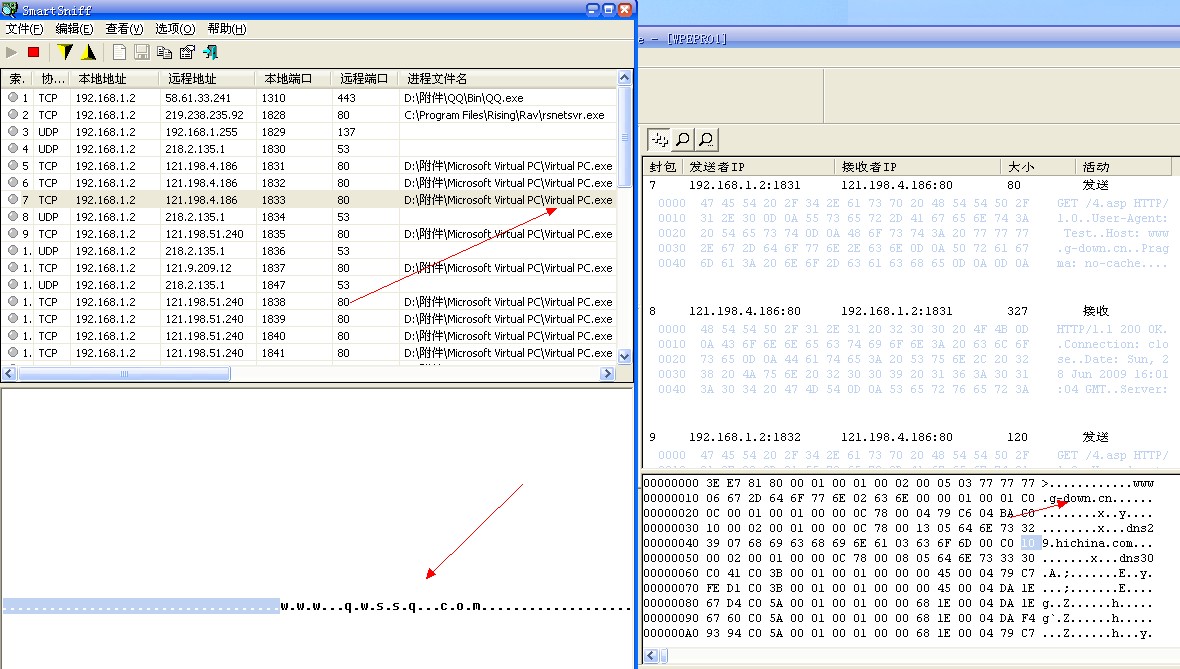Click the green Start Capture arrow
Viewport: 1180px width, 669px height.
point(11,52)
